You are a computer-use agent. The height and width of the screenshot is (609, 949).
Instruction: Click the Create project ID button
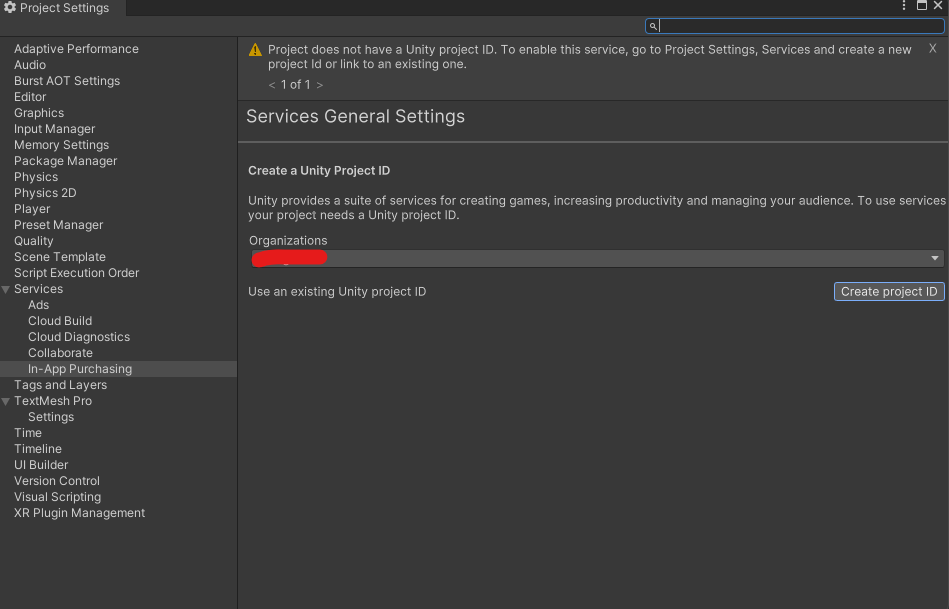(889, 291)
